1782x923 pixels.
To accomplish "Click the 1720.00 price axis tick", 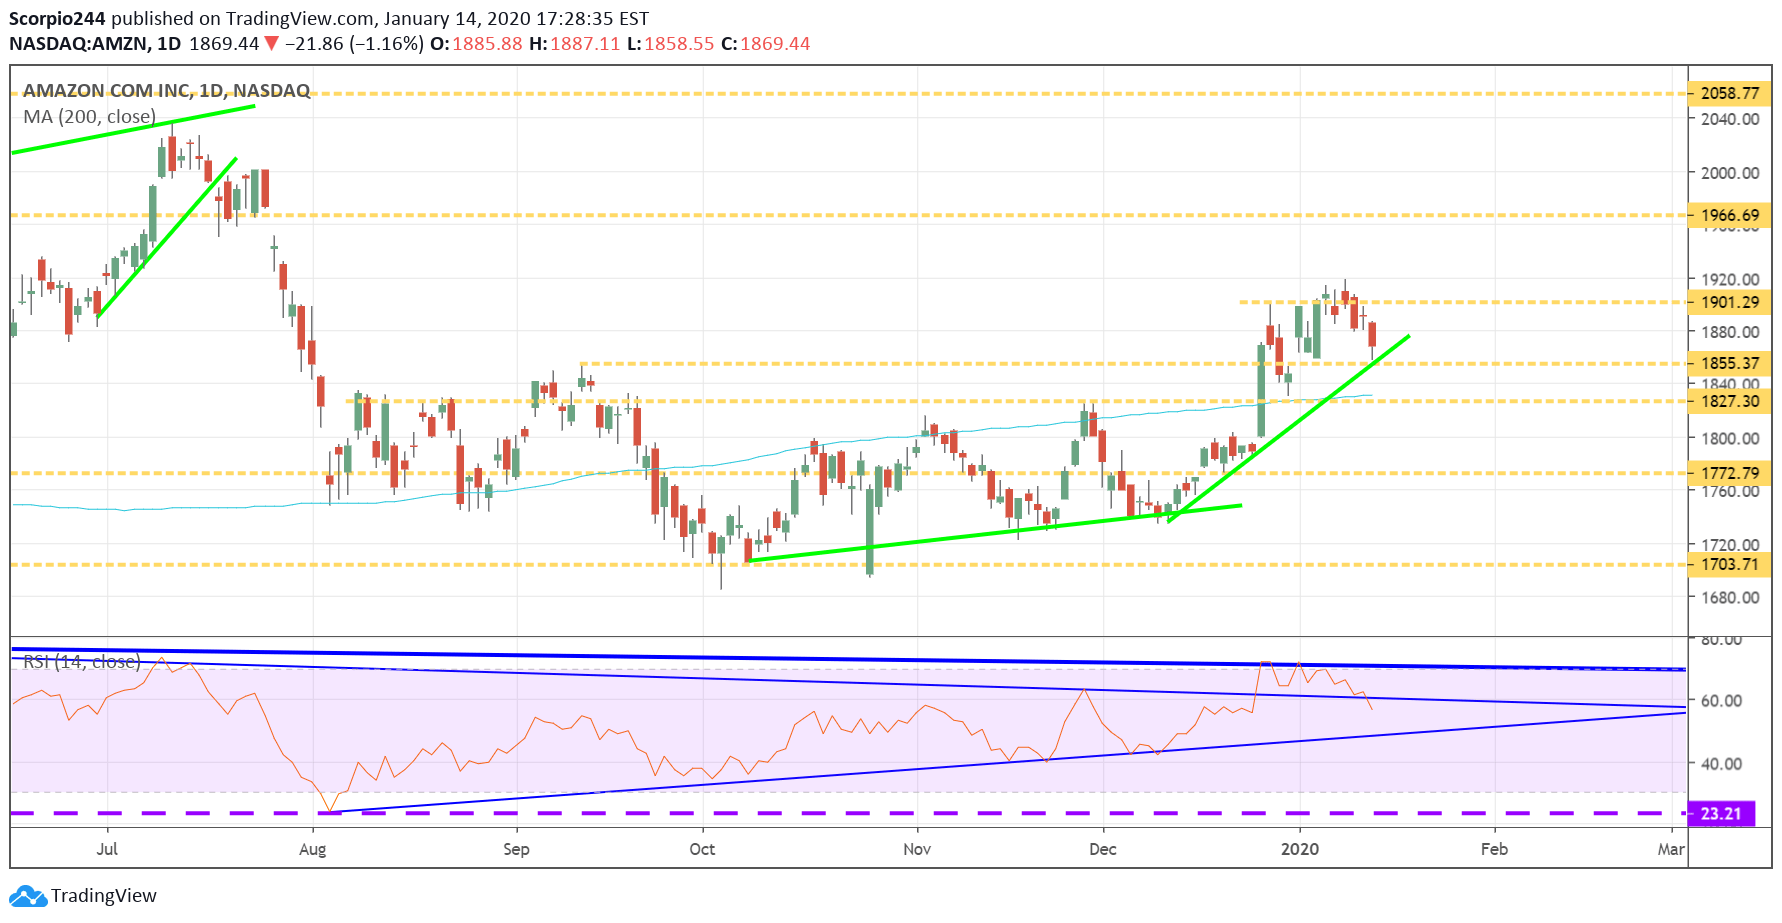I will 1730,545.
